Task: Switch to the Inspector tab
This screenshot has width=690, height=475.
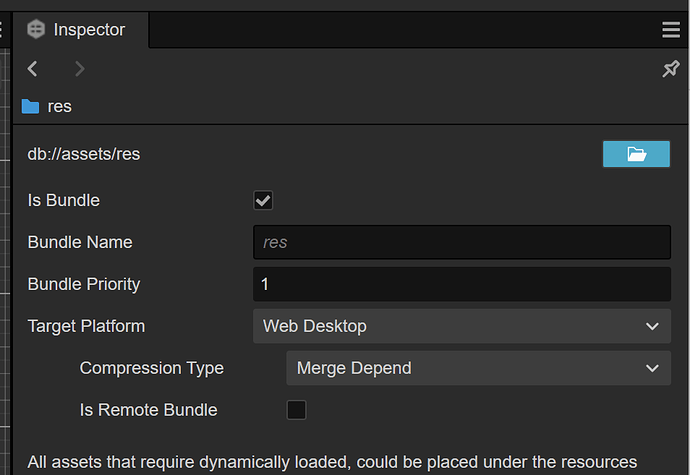Action: pos(88,30)
